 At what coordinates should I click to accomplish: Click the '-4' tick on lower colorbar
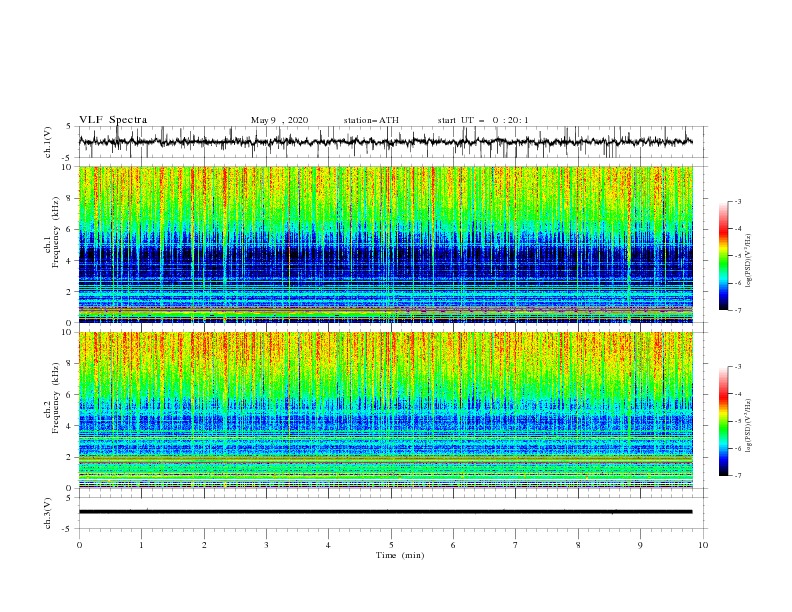coord(738,394)
